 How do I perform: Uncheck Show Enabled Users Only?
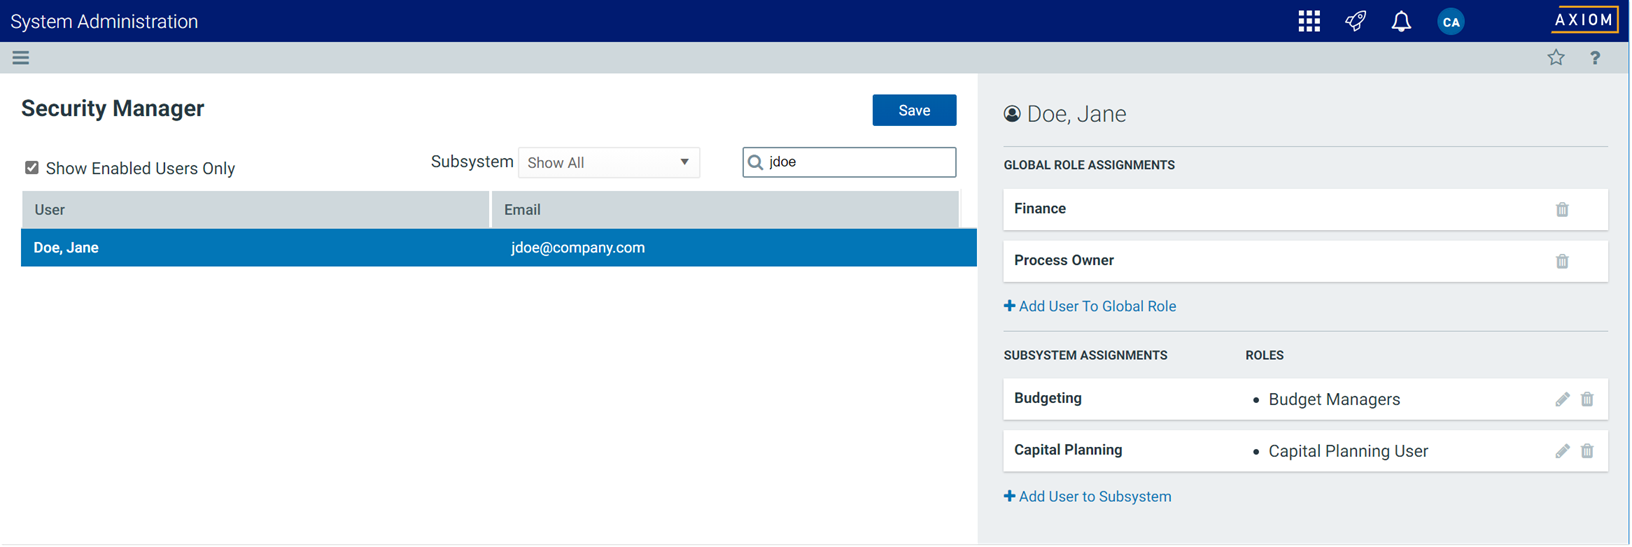[32, 168]
